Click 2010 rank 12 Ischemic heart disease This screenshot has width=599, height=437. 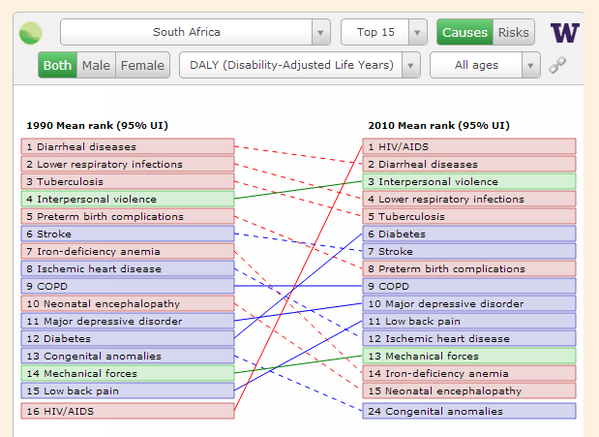tap(469, 338)
